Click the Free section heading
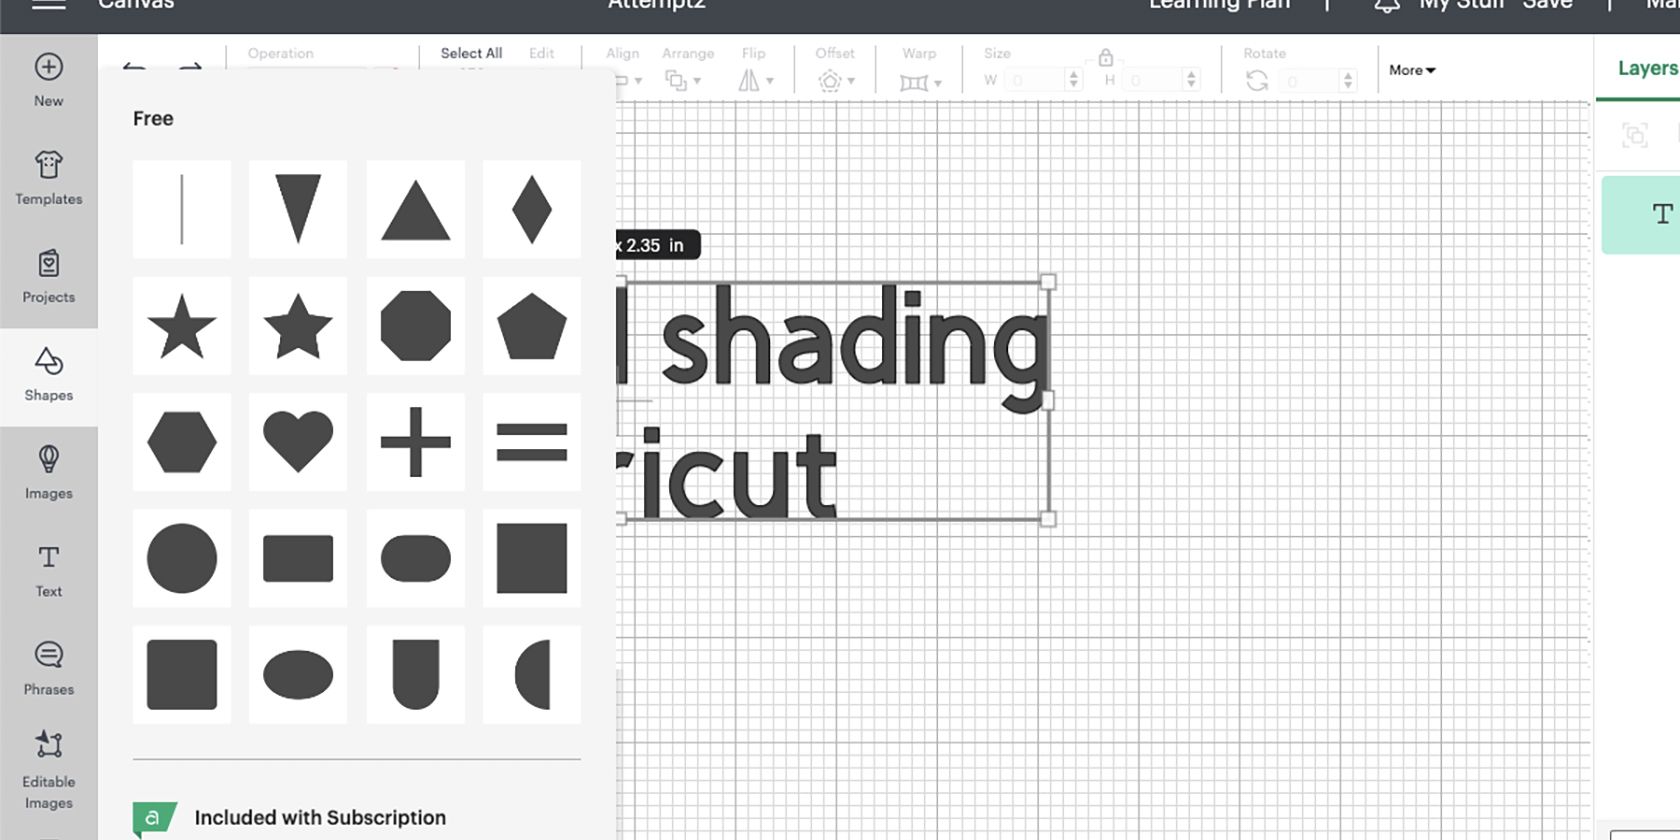 coord(153,118)
